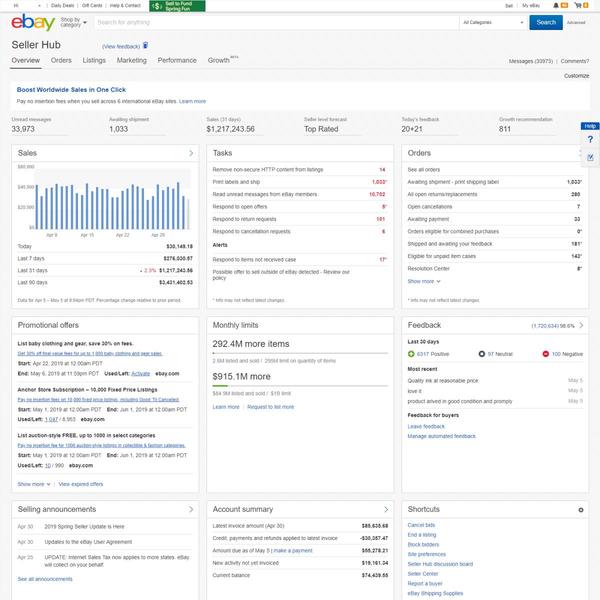This screenshot has width=600, height=600.
Task: Click the $915.1M amount limit progress bar
Action: pyautogui.click(x=300, y=386)
